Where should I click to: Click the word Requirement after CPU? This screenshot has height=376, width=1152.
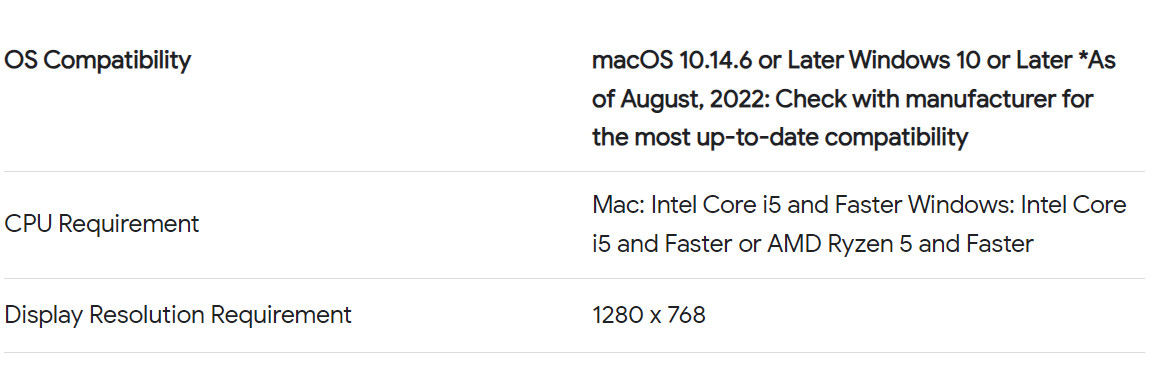pos(129,224)
